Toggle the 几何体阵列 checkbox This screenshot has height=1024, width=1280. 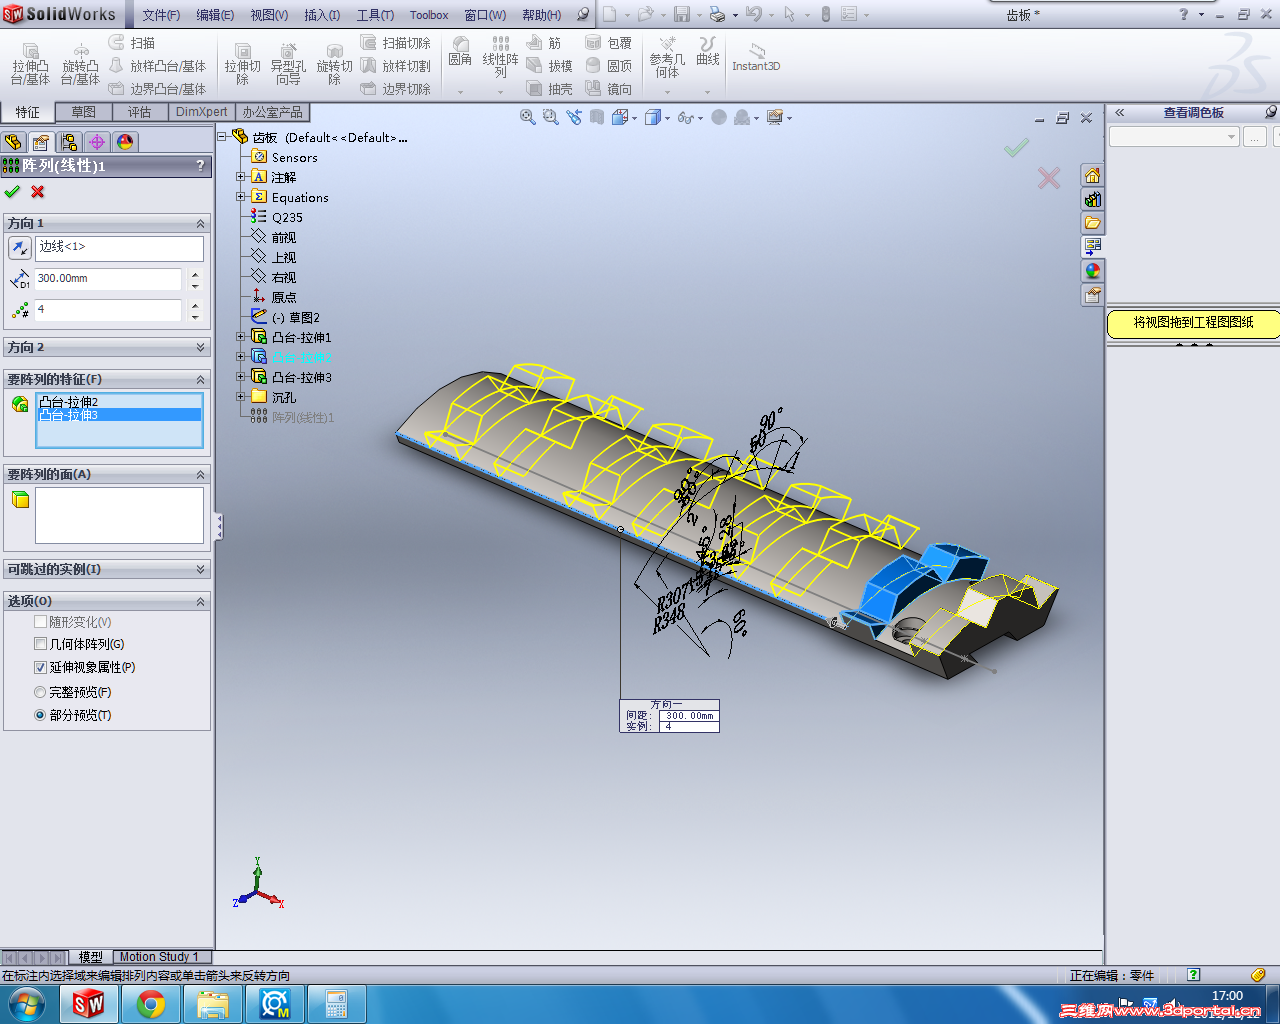[x=41, y=644]
